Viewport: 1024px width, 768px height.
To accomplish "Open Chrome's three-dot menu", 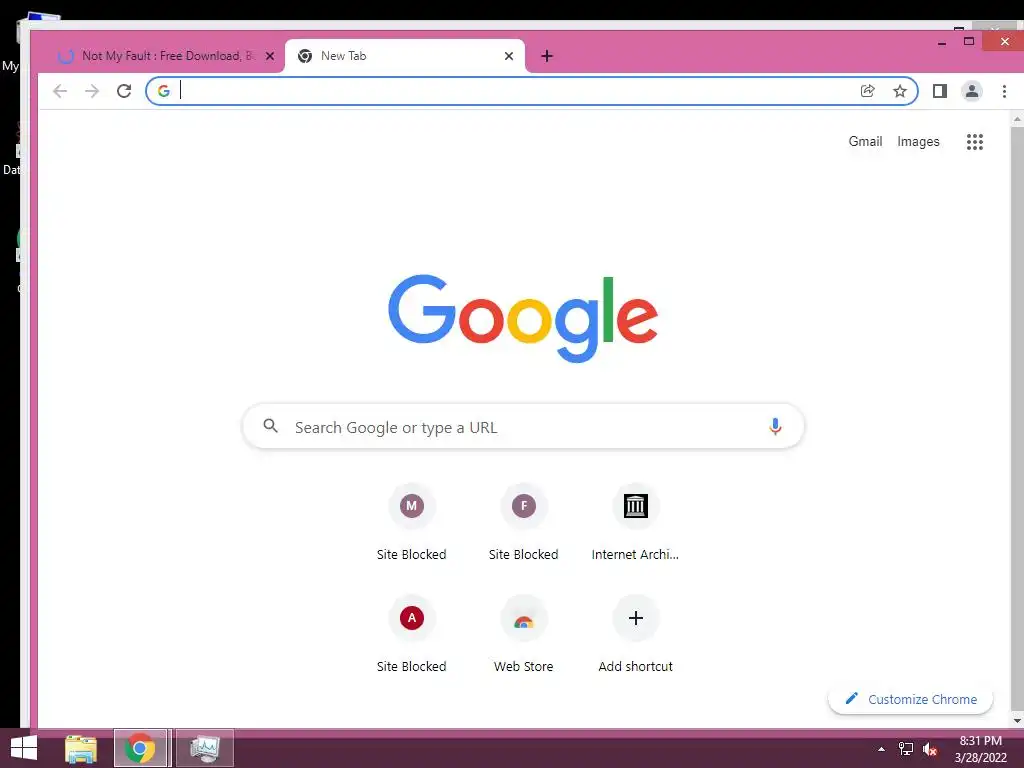I will (x=1004, y=91).
